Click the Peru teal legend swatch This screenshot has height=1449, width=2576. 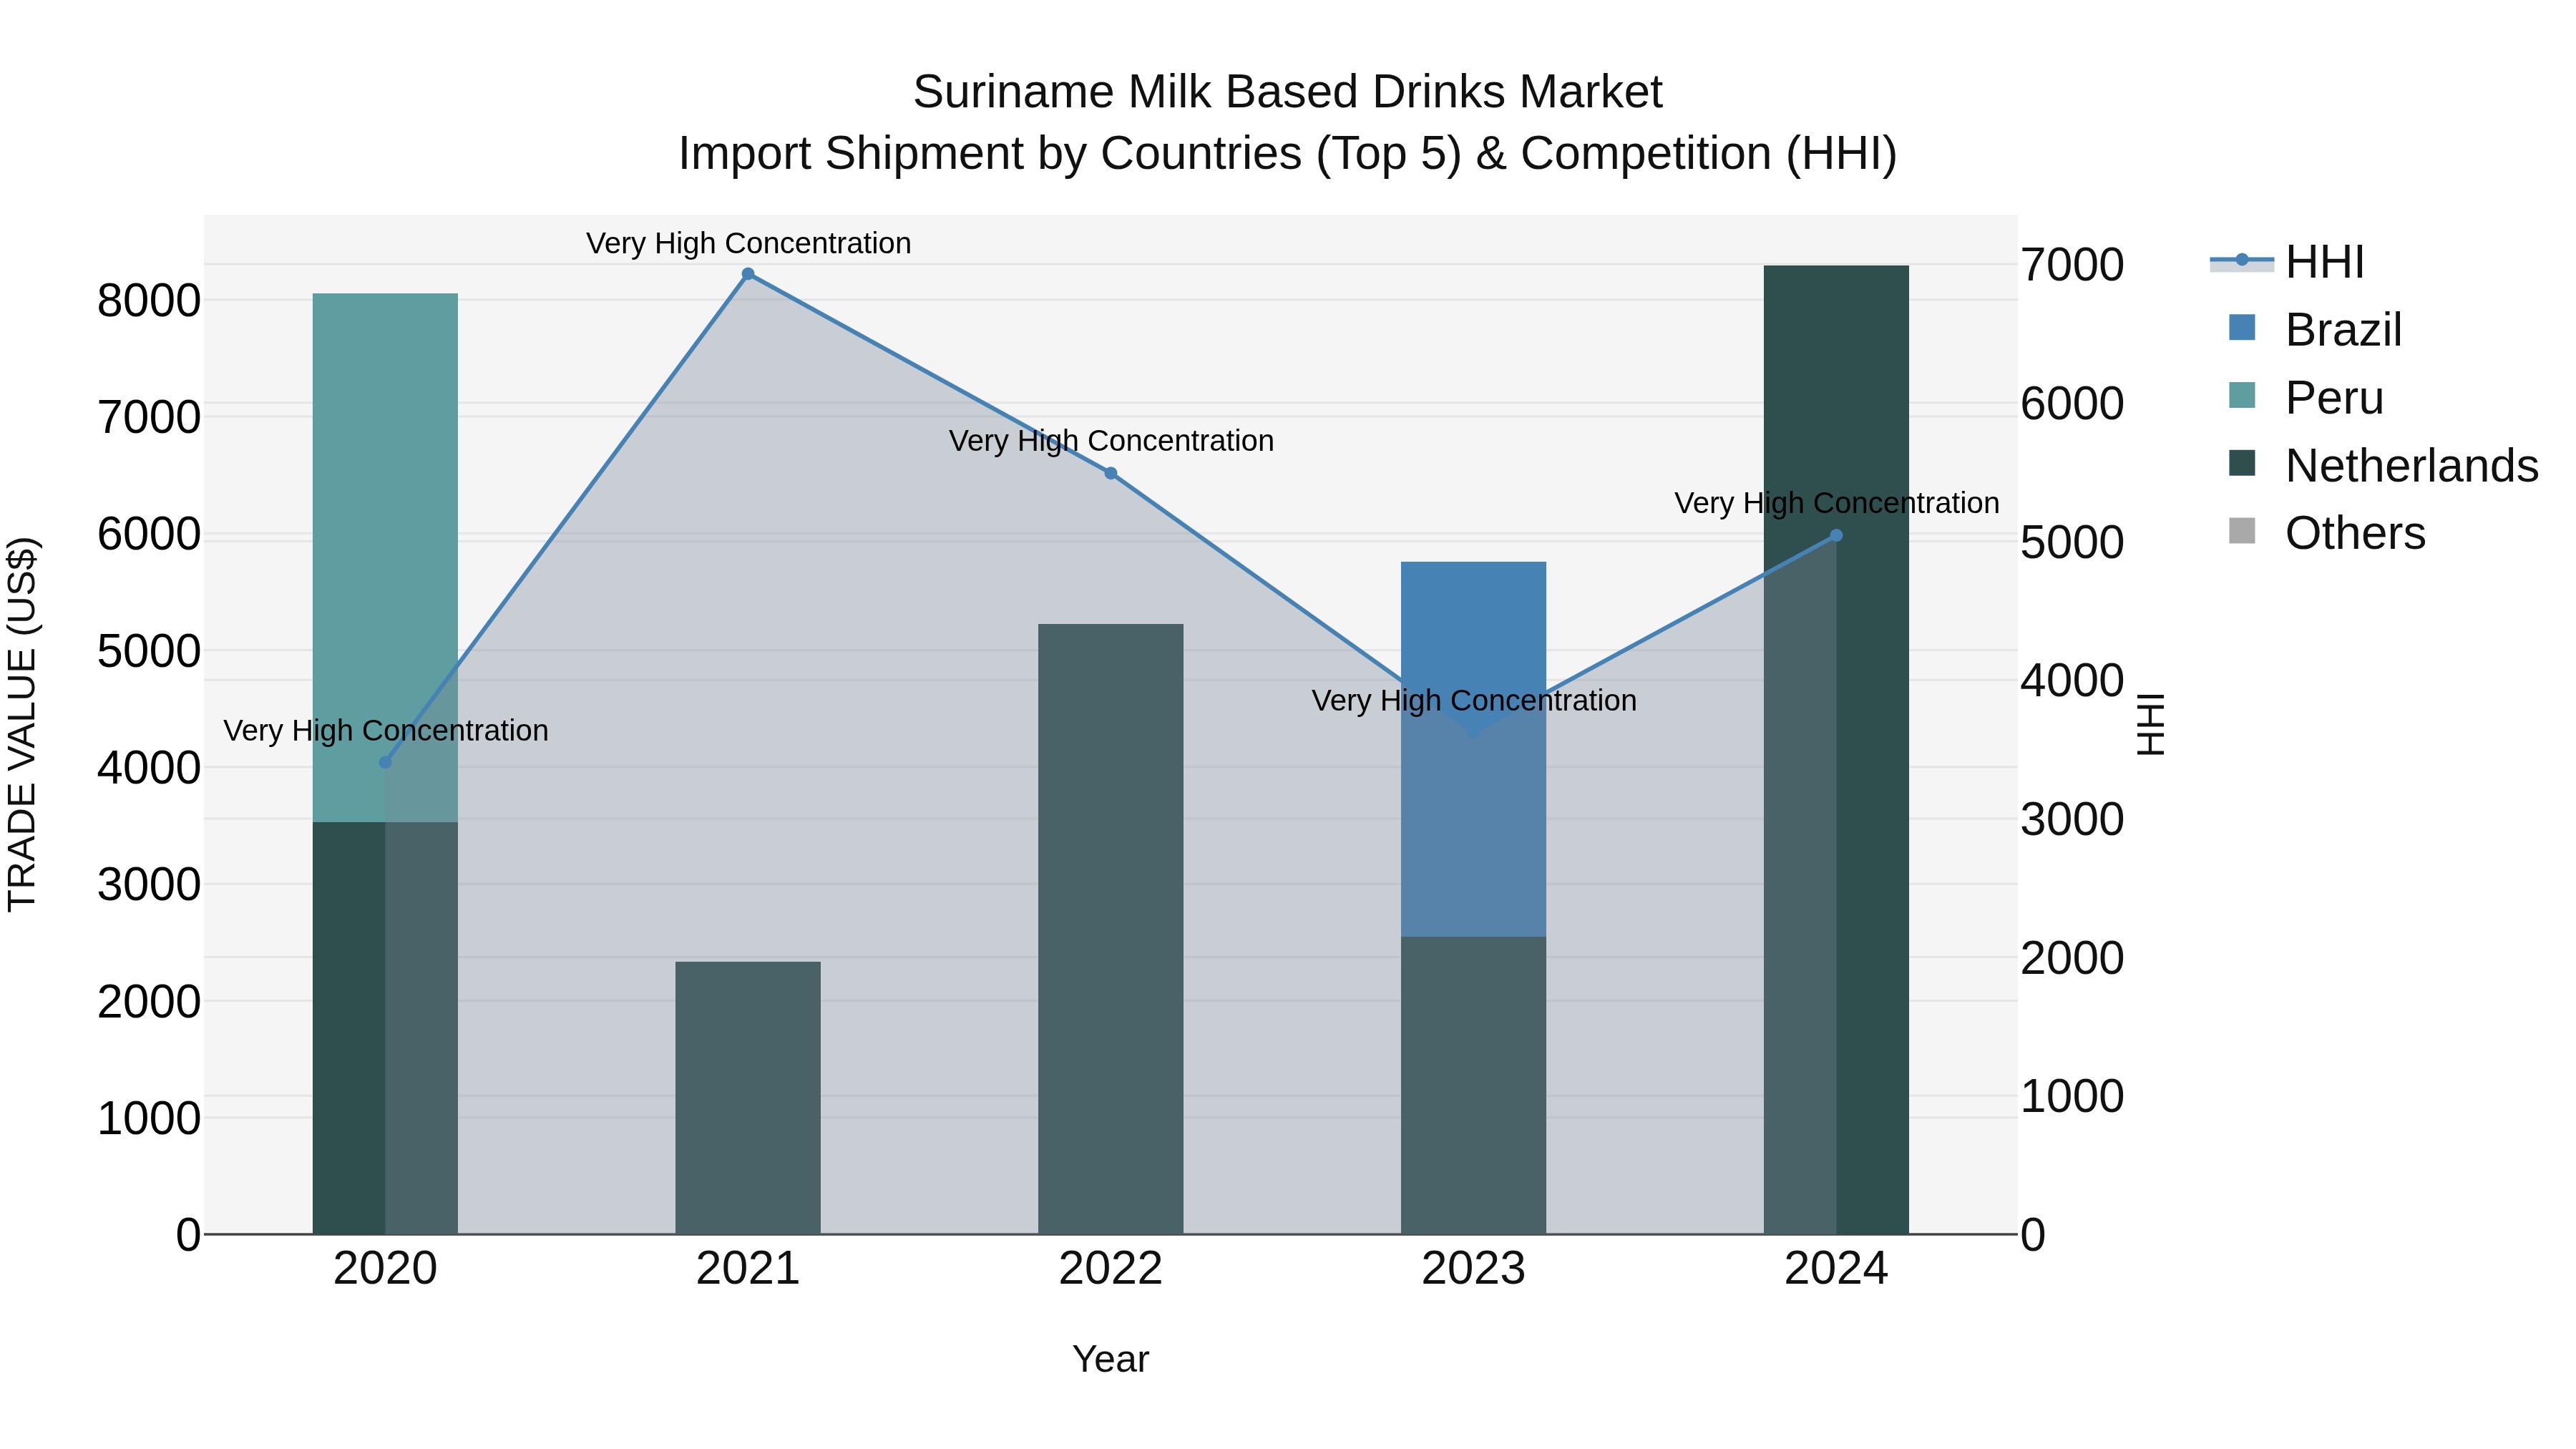(2242, 396)
